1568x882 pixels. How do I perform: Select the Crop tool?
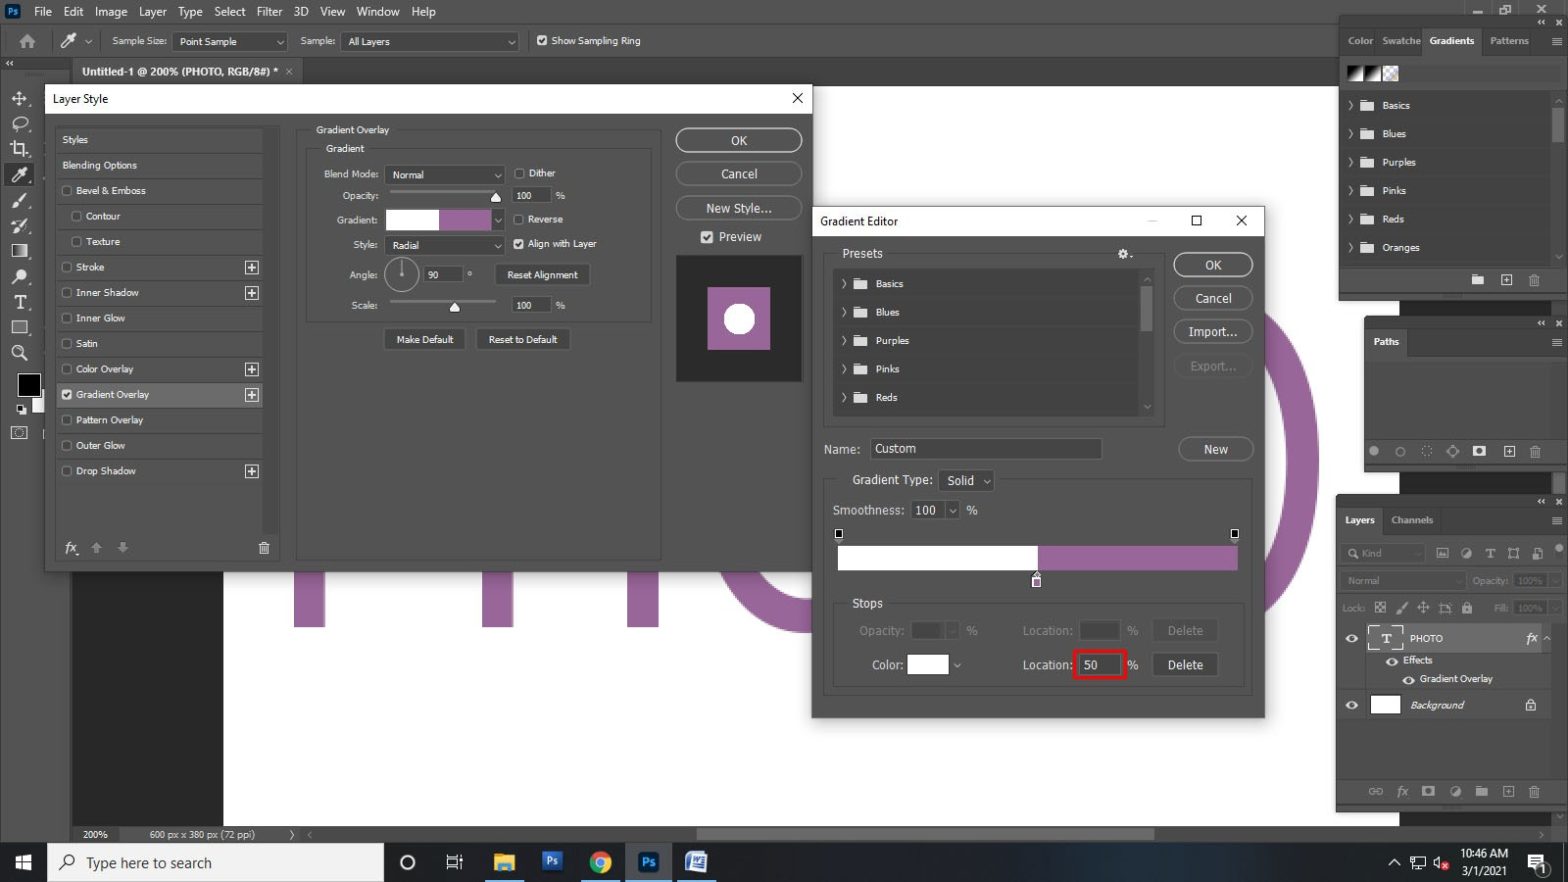pos(19,149)
